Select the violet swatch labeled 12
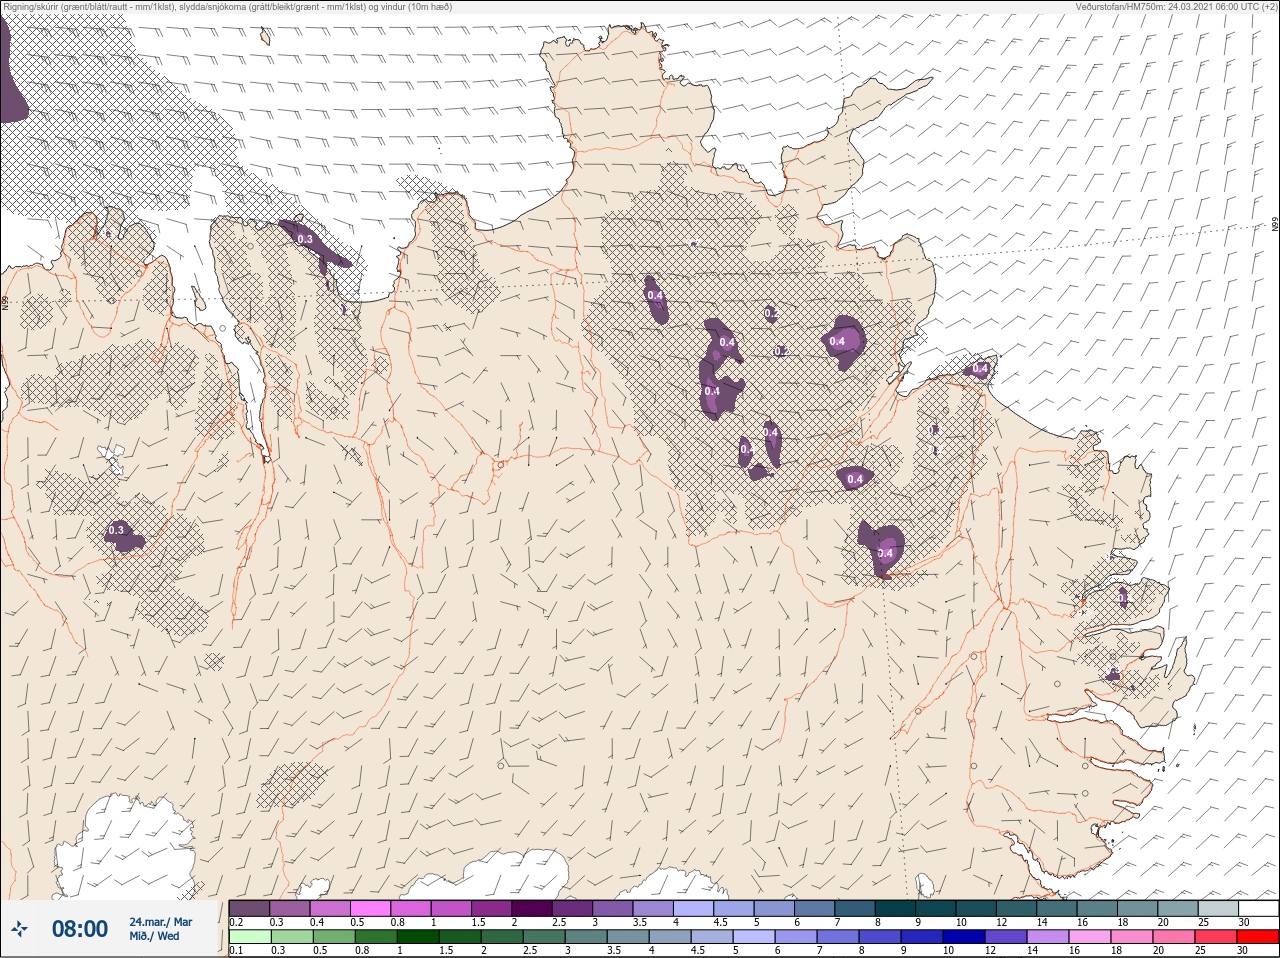Image resolution: width=1280 pixels, height=958 pixels. 1007,937
